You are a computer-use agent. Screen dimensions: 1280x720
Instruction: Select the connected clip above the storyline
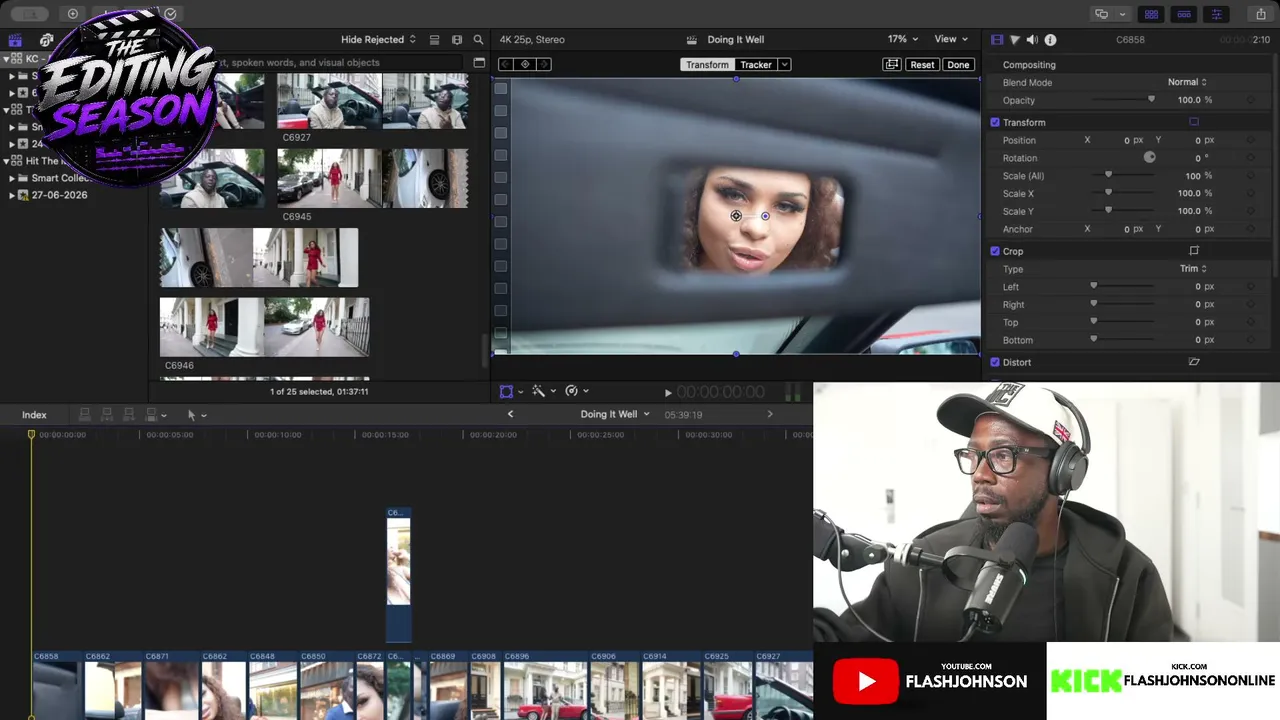pos(398,575)
